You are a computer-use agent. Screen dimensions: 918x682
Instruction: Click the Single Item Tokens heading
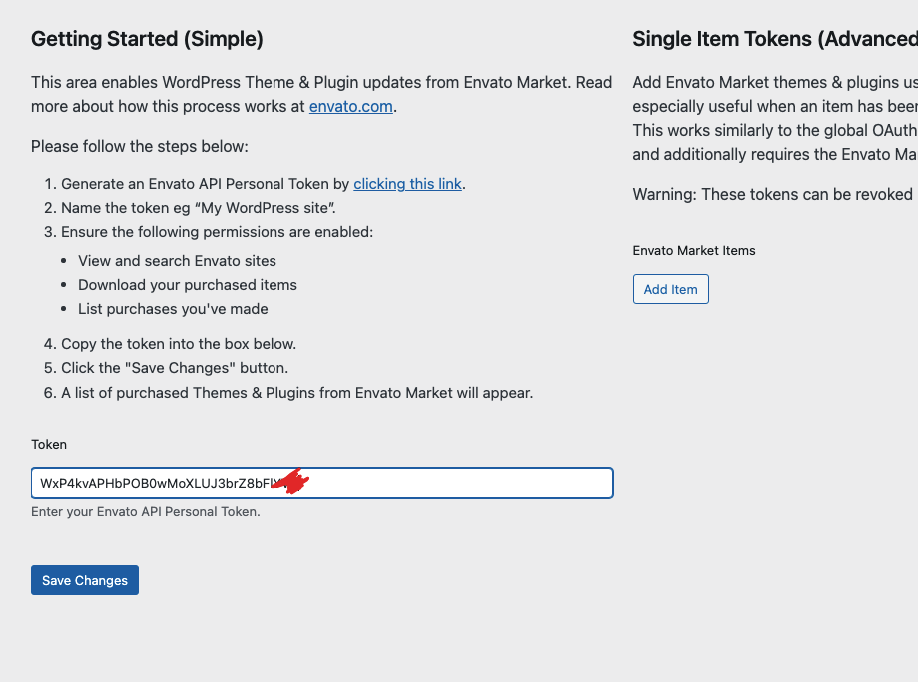click(x=775, y=39)
